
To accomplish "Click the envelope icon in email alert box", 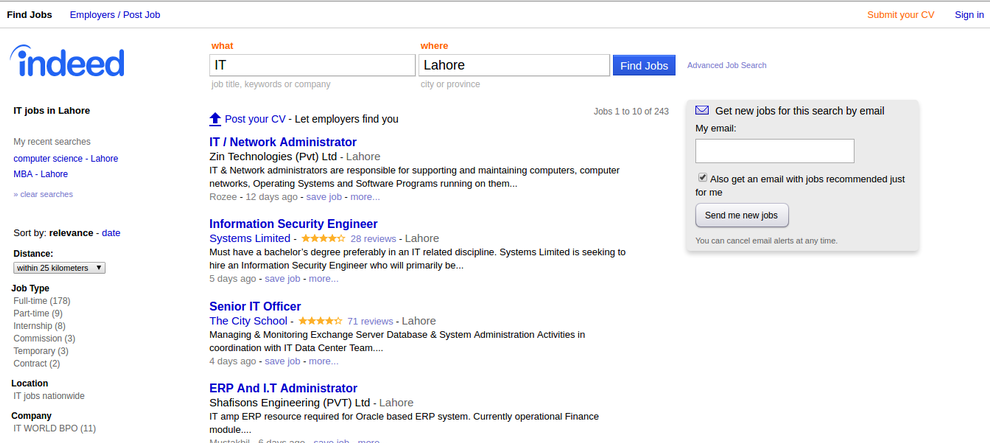I will [702, 110].
